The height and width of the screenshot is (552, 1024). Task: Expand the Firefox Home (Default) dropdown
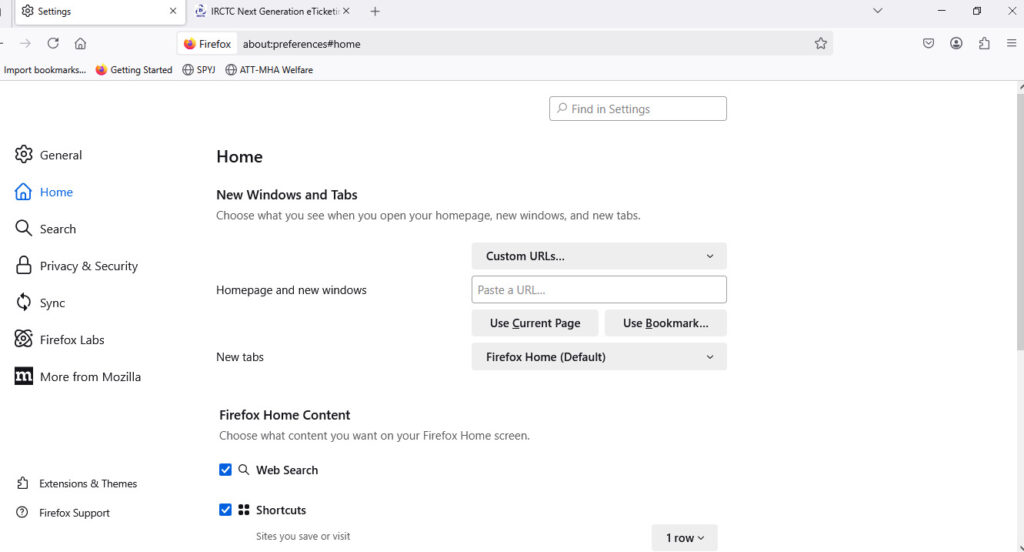coord(598,357)
